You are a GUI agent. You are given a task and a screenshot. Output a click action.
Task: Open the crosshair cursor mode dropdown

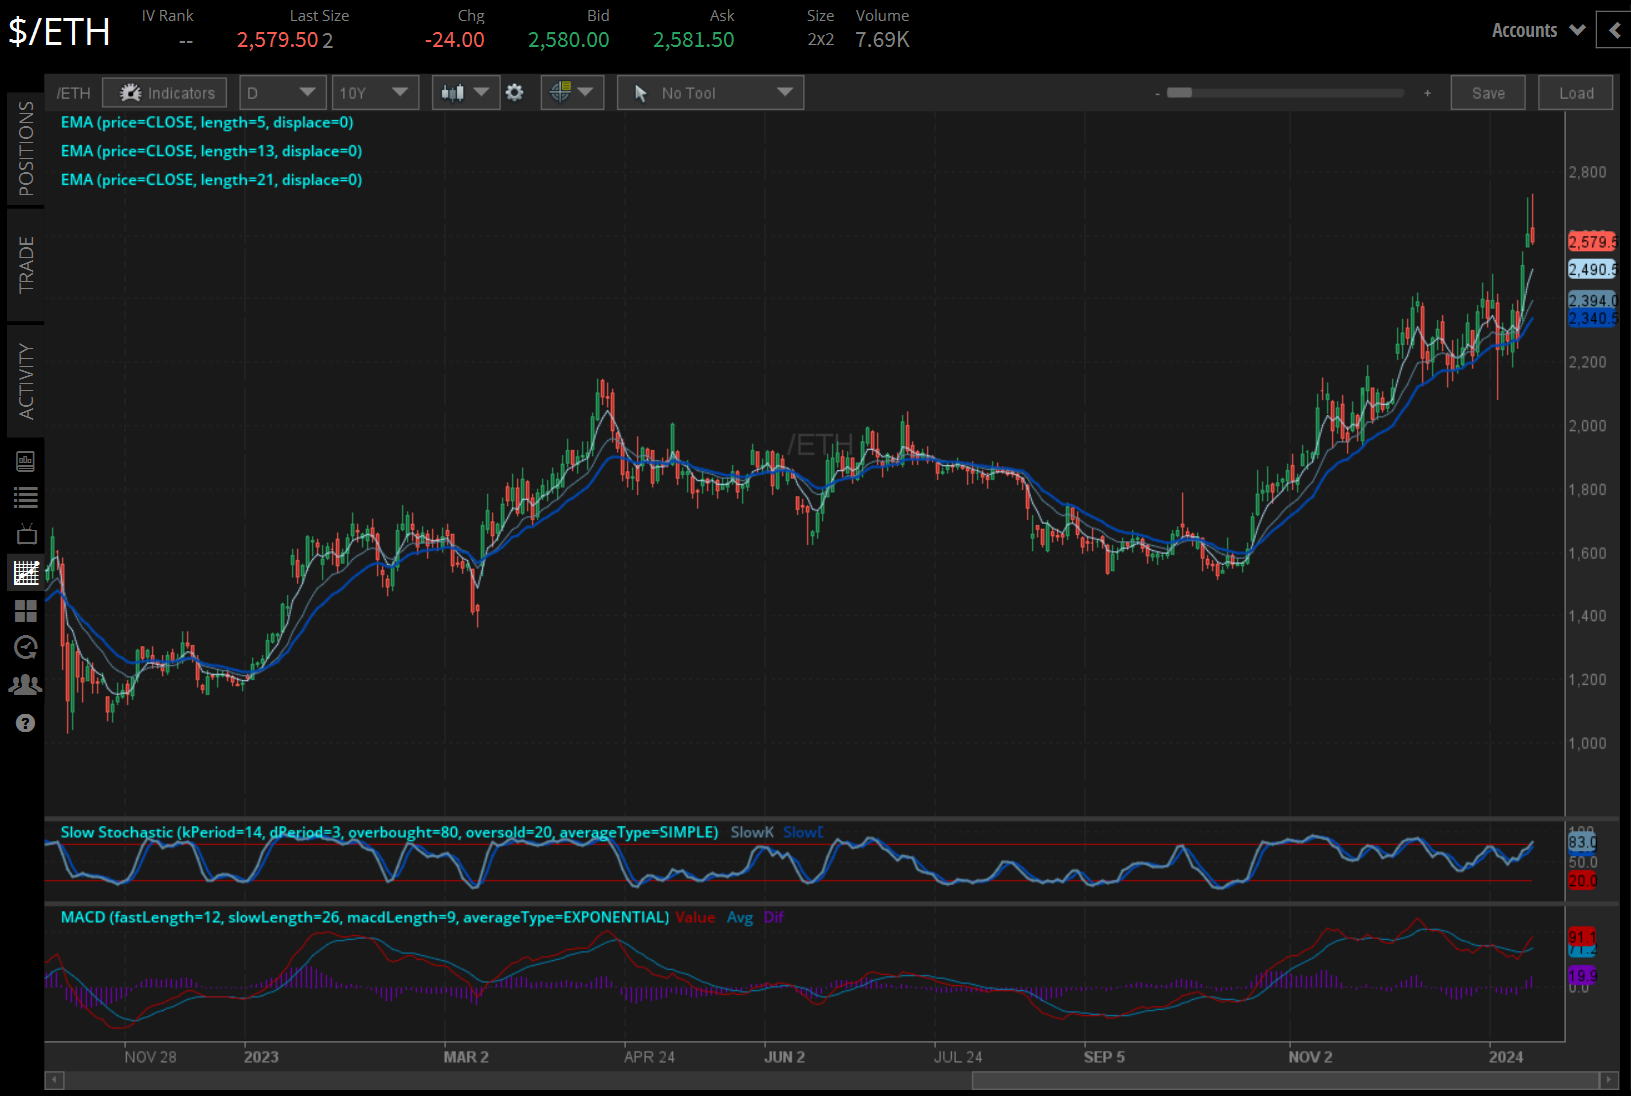click(x=571, y=93)
